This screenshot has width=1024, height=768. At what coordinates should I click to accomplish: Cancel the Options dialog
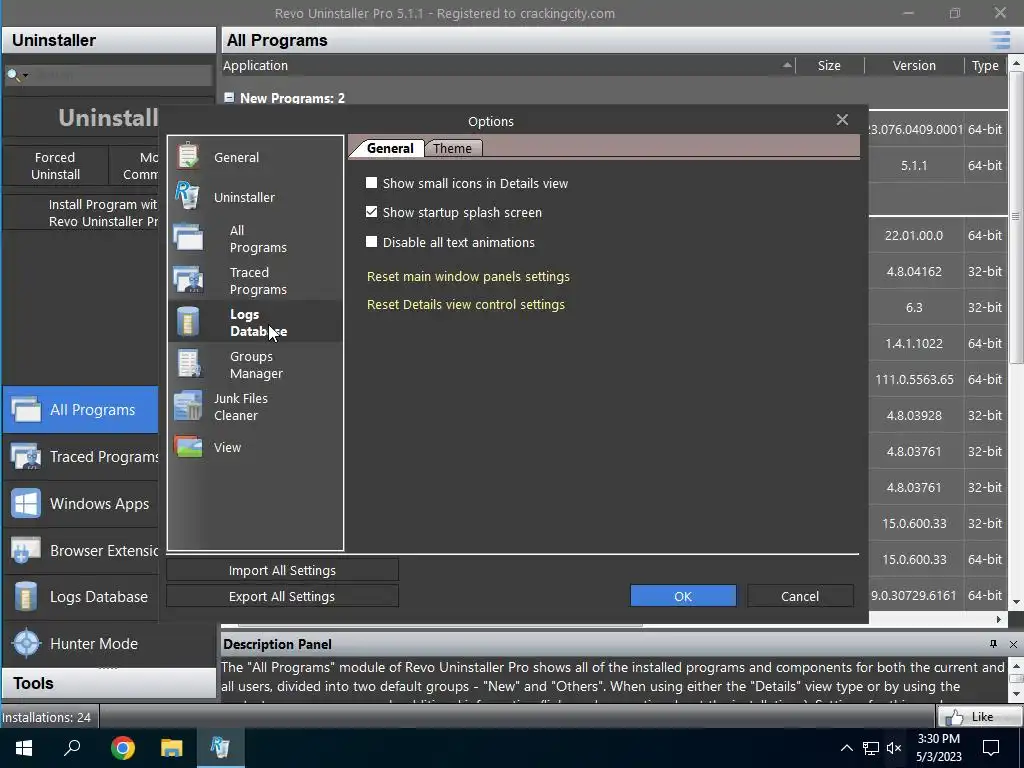pyautogui.click(x=800, y=596)
